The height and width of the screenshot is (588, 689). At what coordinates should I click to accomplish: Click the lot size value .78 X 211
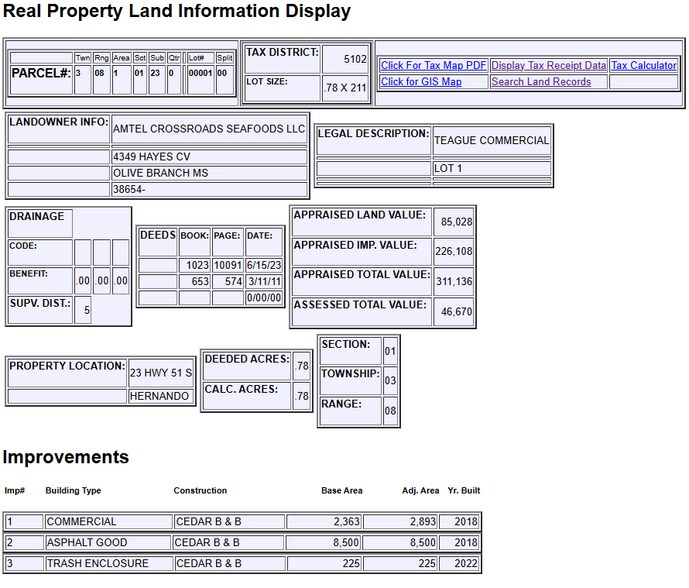346,88
